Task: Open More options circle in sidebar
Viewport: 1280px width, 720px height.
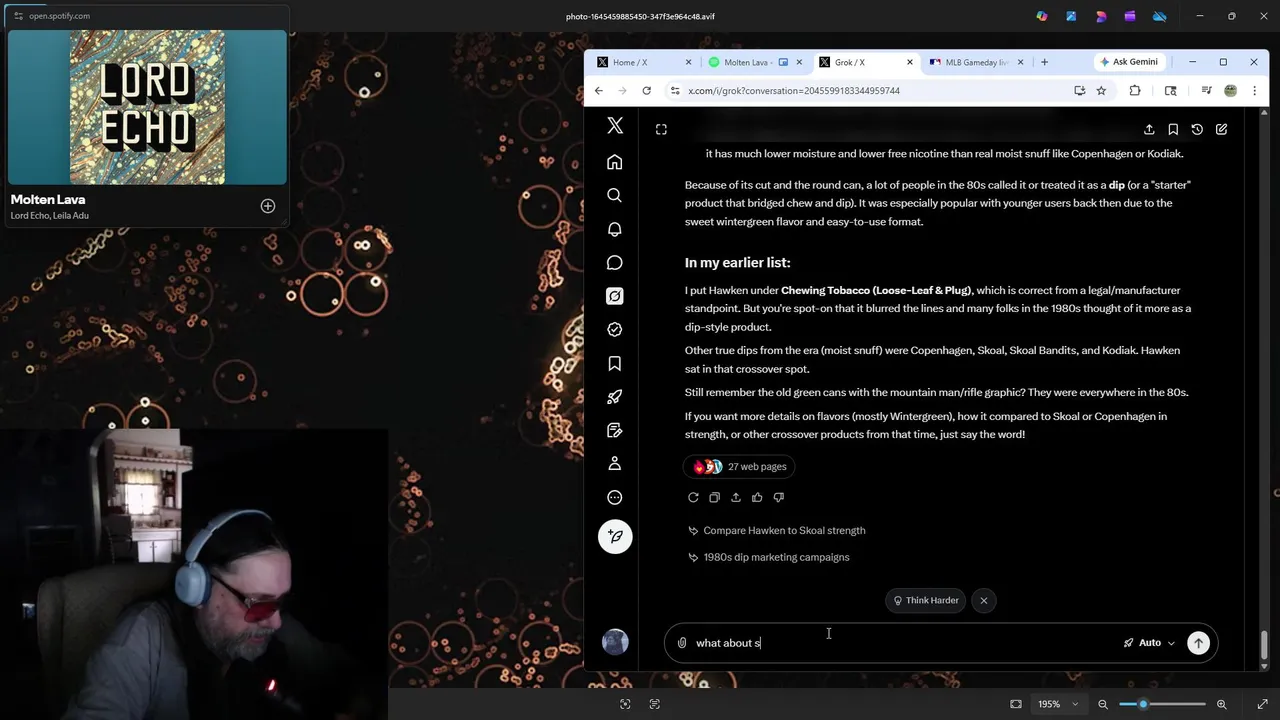Action: (x=615, y=497)
